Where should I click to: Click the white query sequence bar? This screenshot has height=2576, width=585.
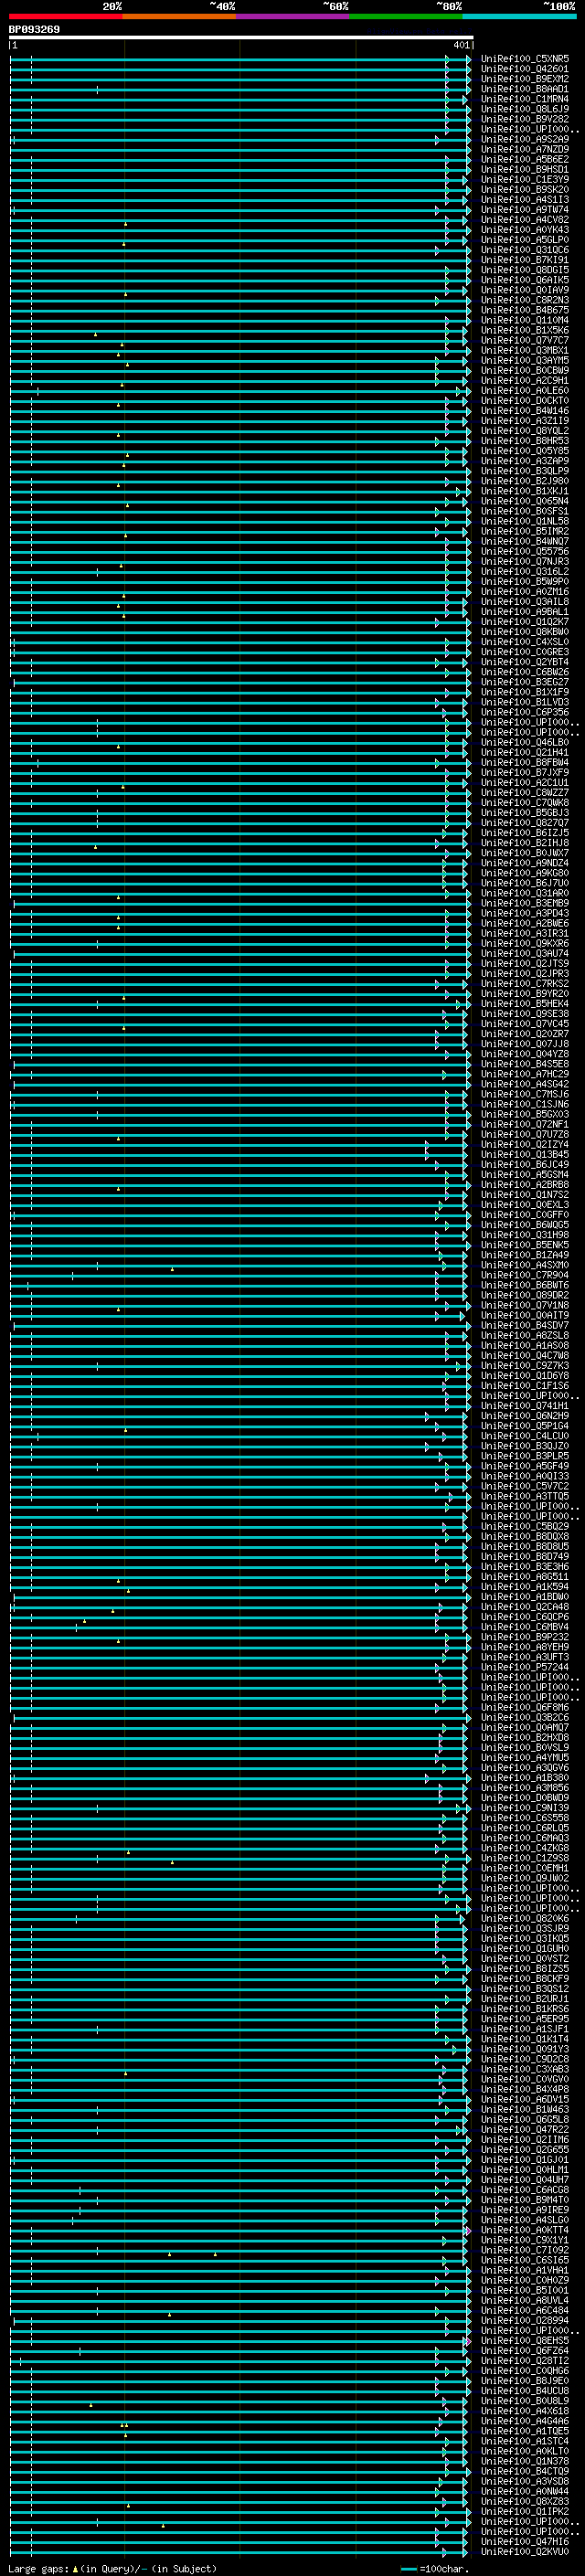[241, 38]
